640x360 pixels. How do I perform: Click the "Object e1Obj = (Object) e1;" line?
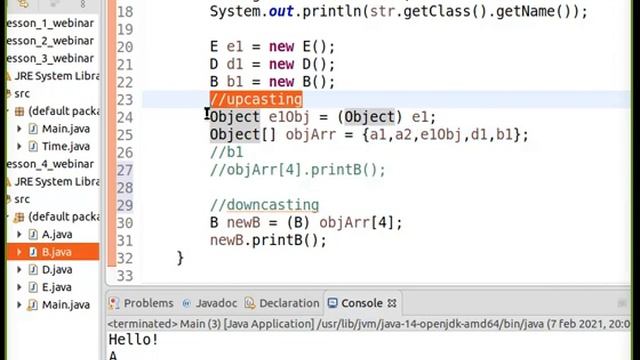point(323,117)
